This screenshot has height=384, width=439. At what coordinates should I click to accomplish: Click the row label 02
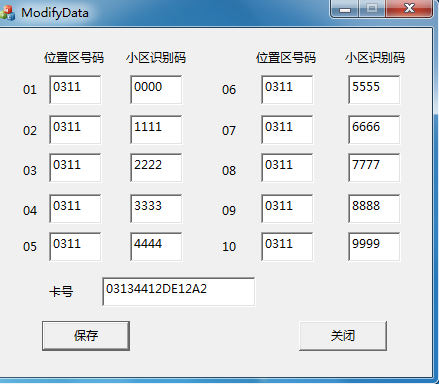(x=30, y=131)
